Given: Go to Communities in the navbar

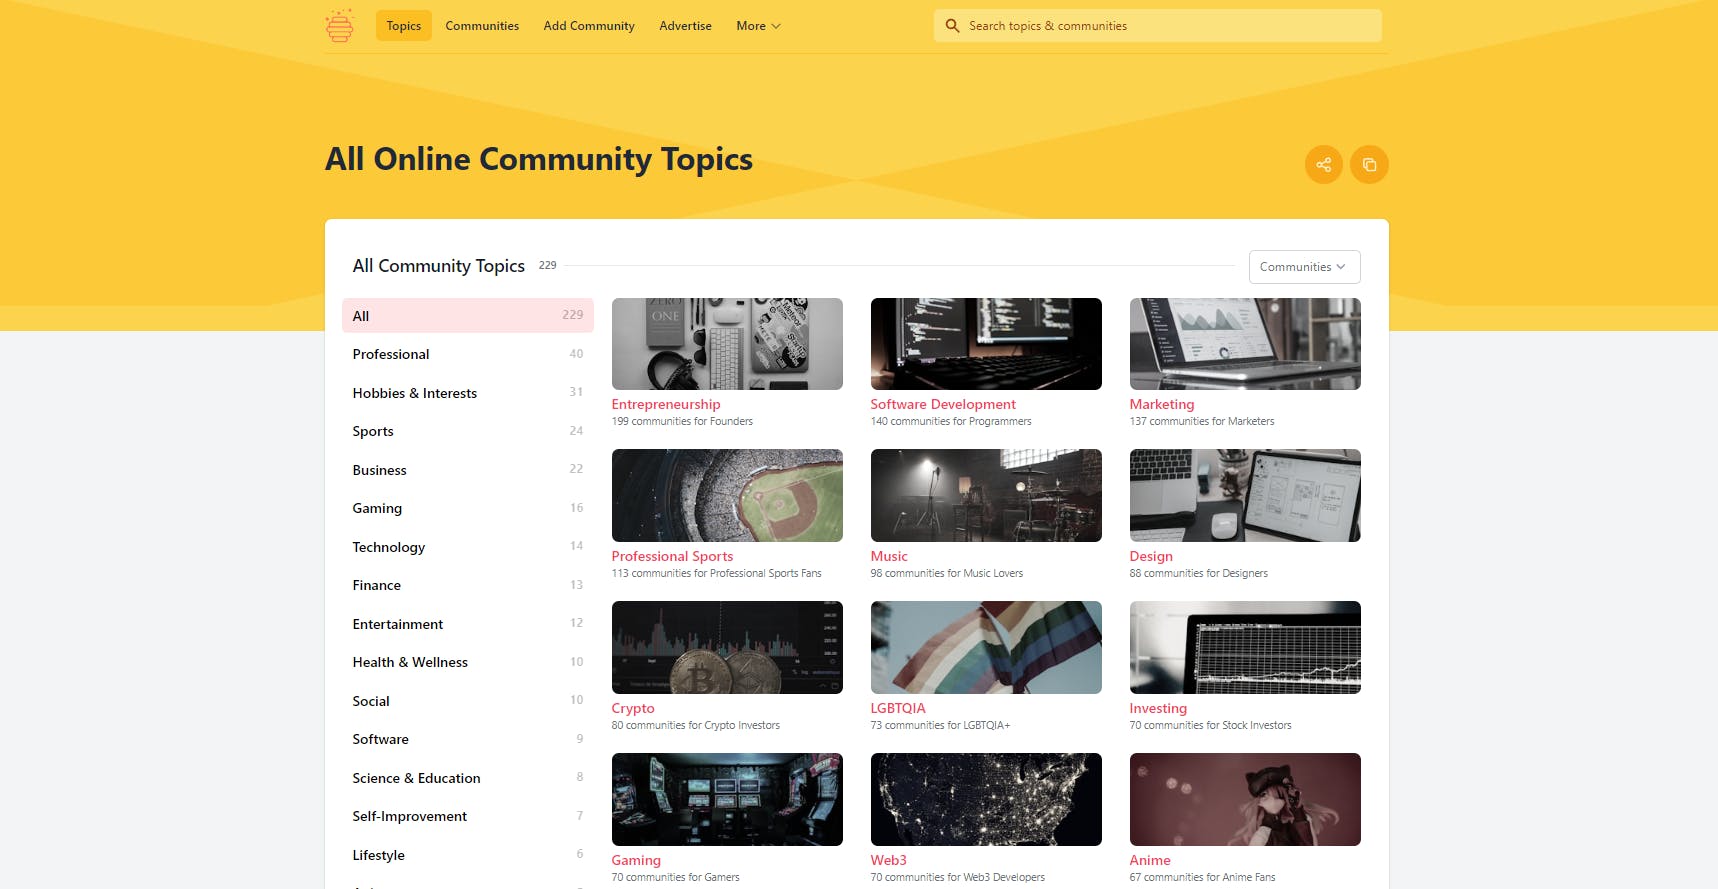Looking at the screenshot, I should [482, 26].
